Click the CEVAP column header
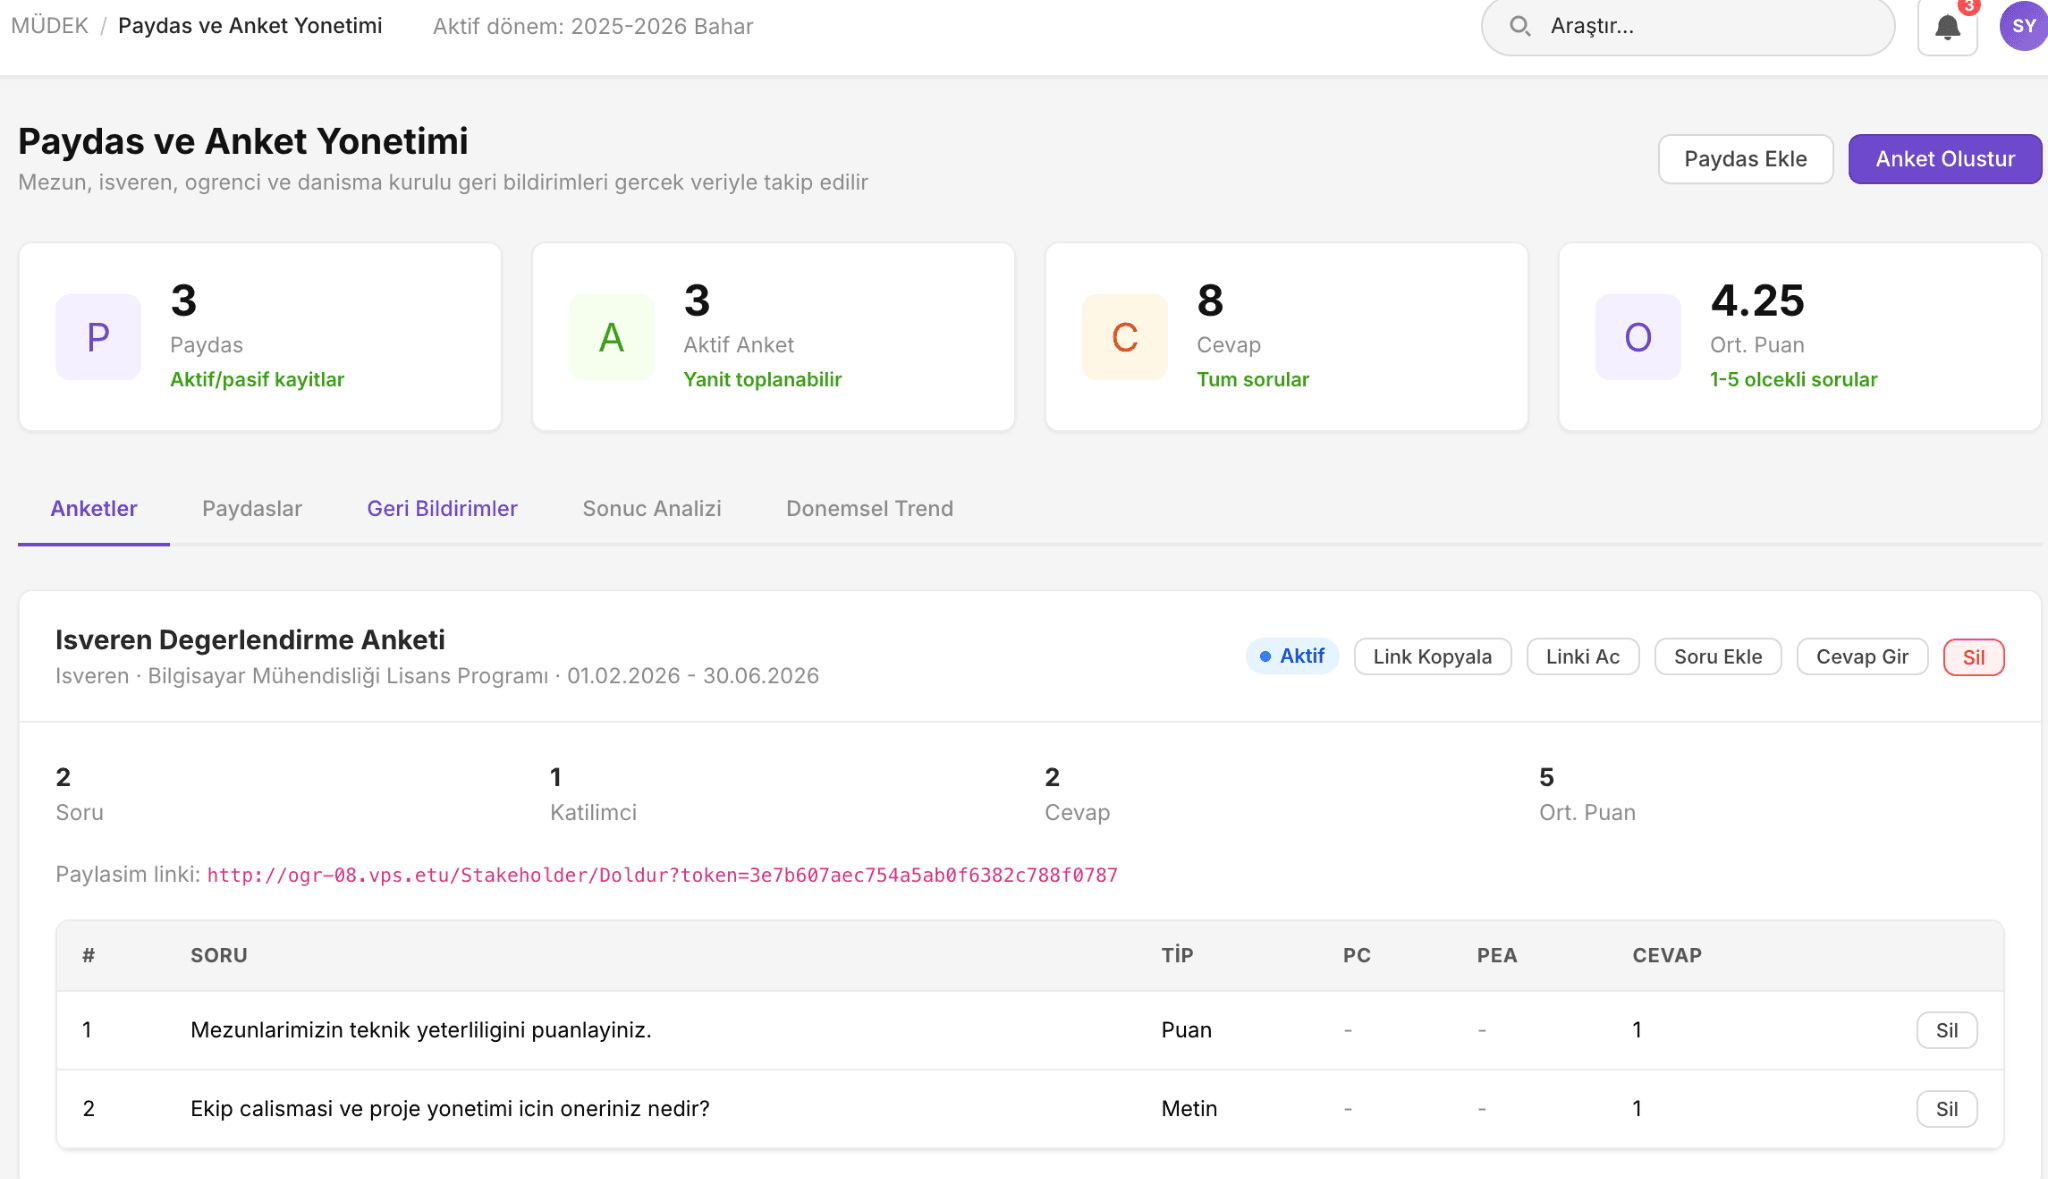 tap(1667, 955)
